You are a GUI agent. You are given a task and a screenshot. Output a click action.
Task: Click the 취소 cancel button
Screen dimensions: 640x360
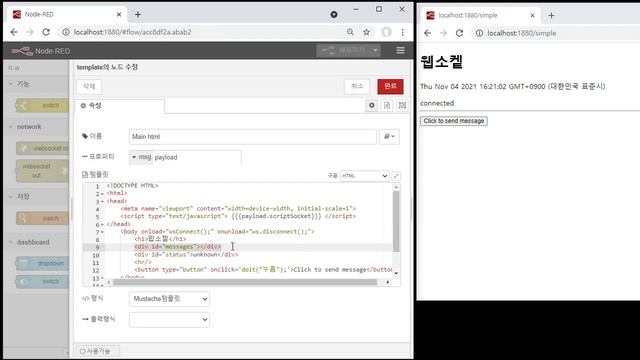tap(357, 86)
